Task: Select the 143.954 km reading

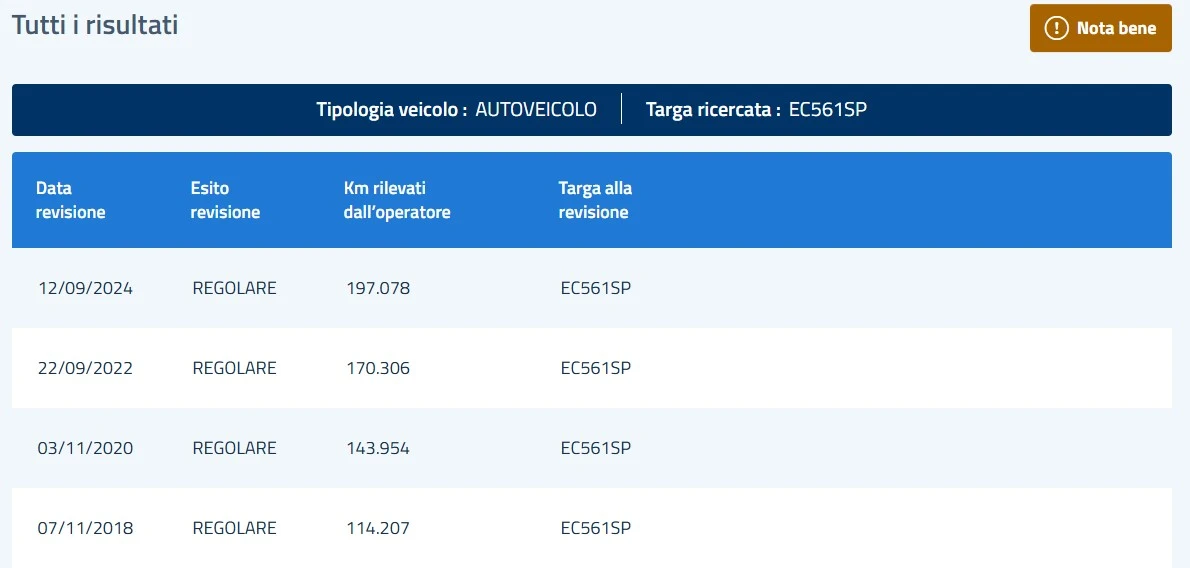Action: (378, 448)
